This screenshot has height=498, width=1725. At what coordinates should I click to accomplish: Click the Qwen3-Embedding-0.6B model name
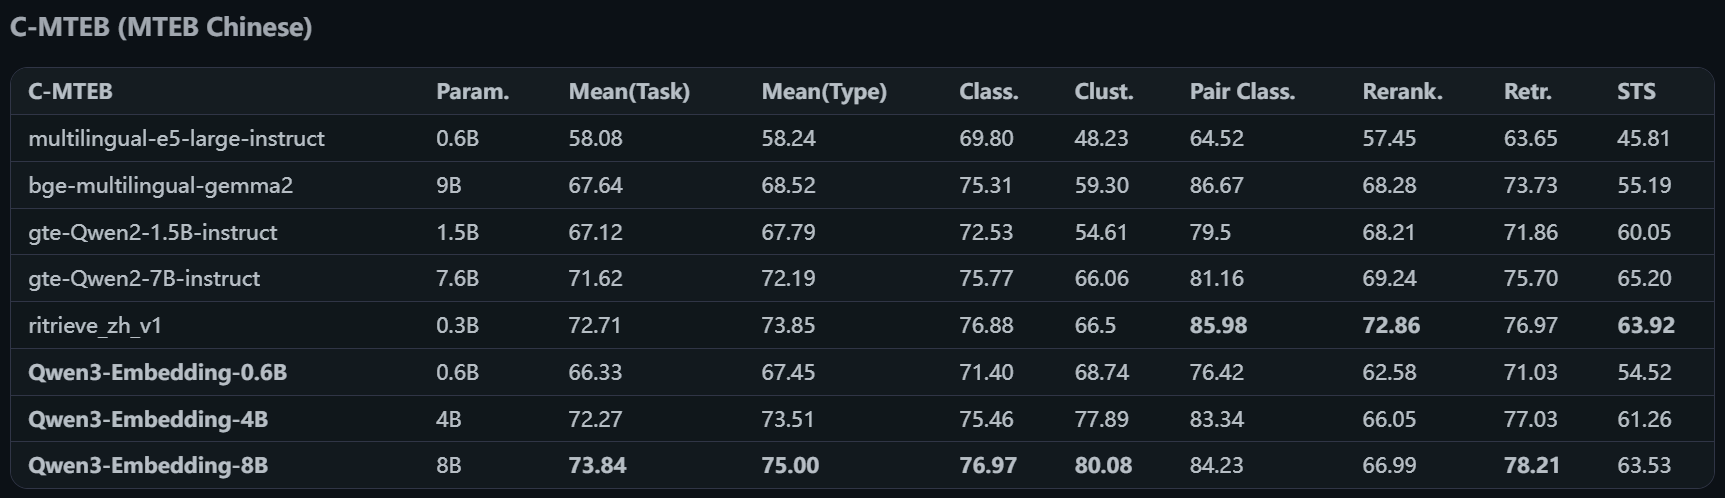(x=157, y=373)
